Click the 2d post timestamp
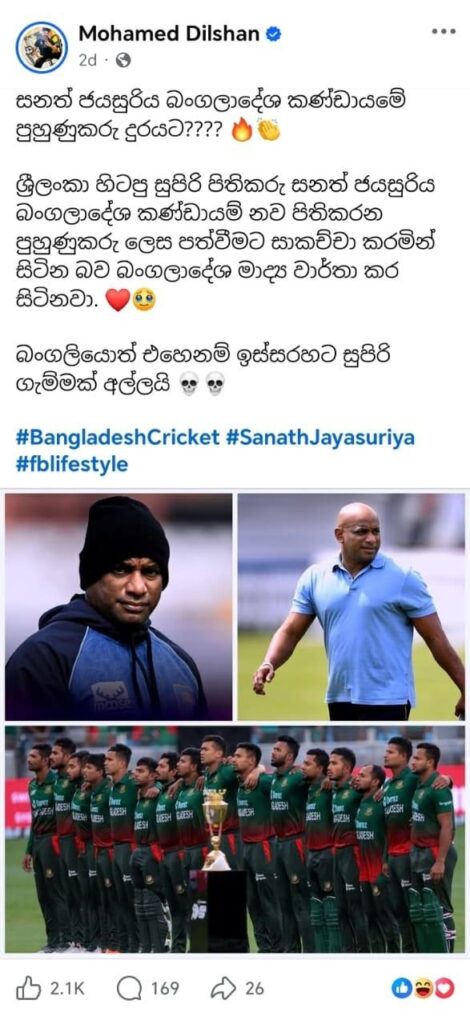 tap(87, 61)
